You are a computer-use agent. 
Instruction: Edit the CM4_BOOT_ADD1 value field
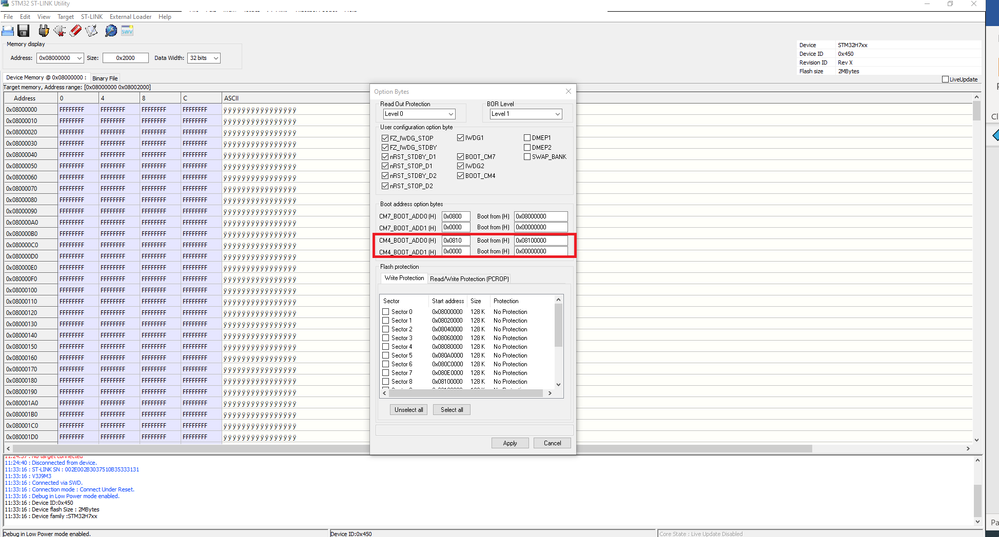(x=456, y=252)
